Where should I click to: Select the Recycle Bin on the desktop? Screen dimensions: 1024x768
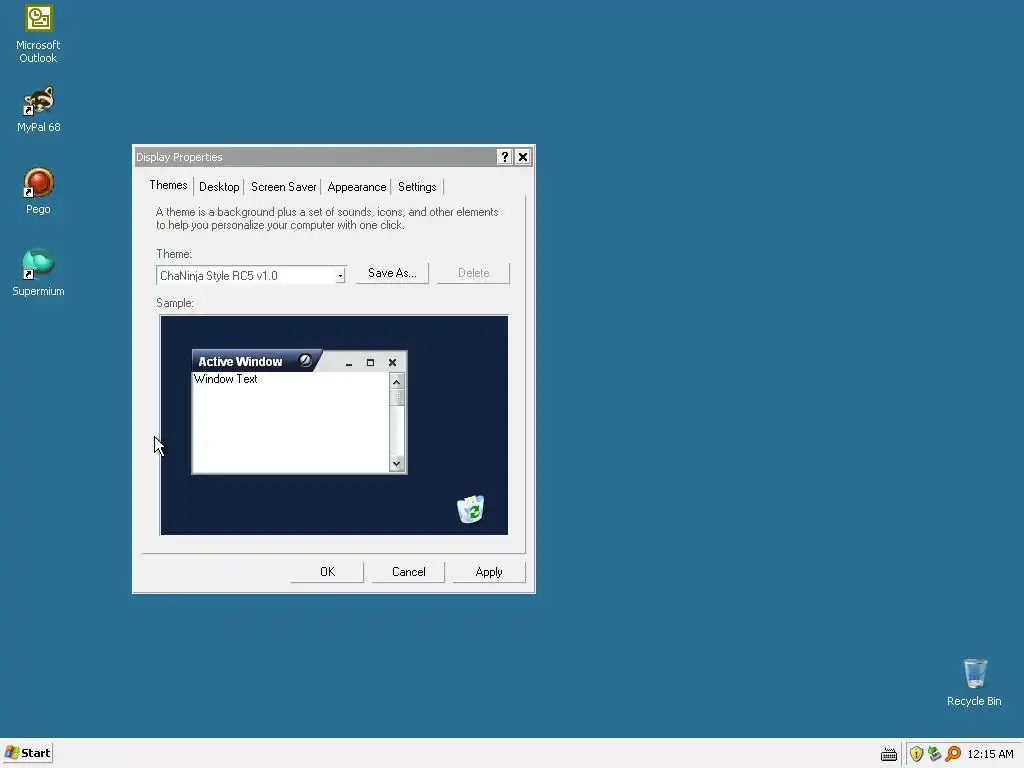click(x=974, y=682)
